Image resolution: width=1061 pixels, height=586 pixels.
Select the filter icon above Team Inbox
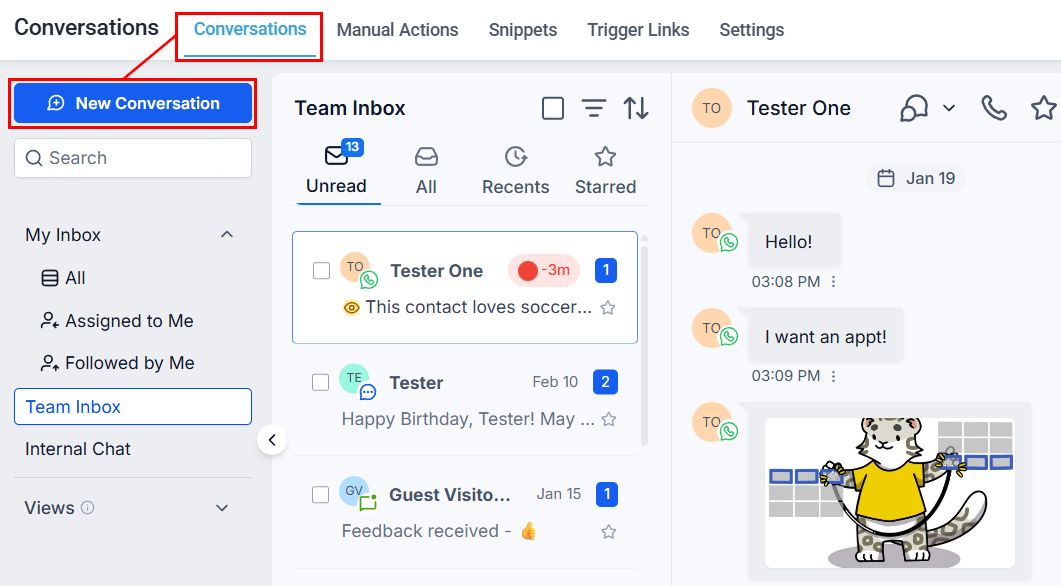coord(594,108)
